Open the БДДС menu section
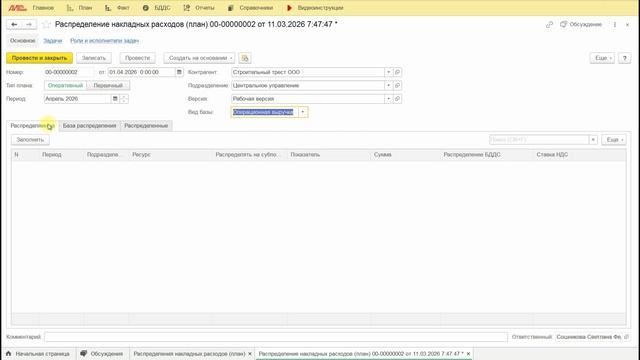Screen dimensions: 640x360 [157, 8]
